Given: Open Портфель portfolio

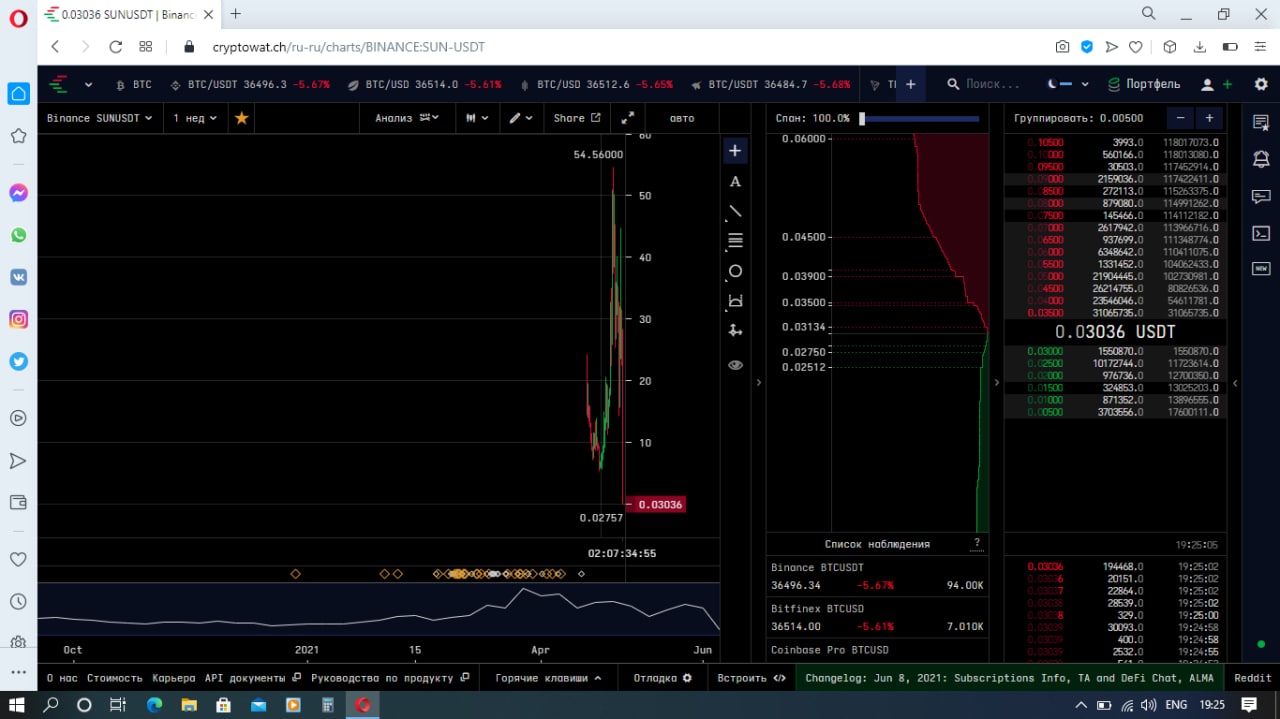Looking at the screenshot, I should coord(1144,85).
